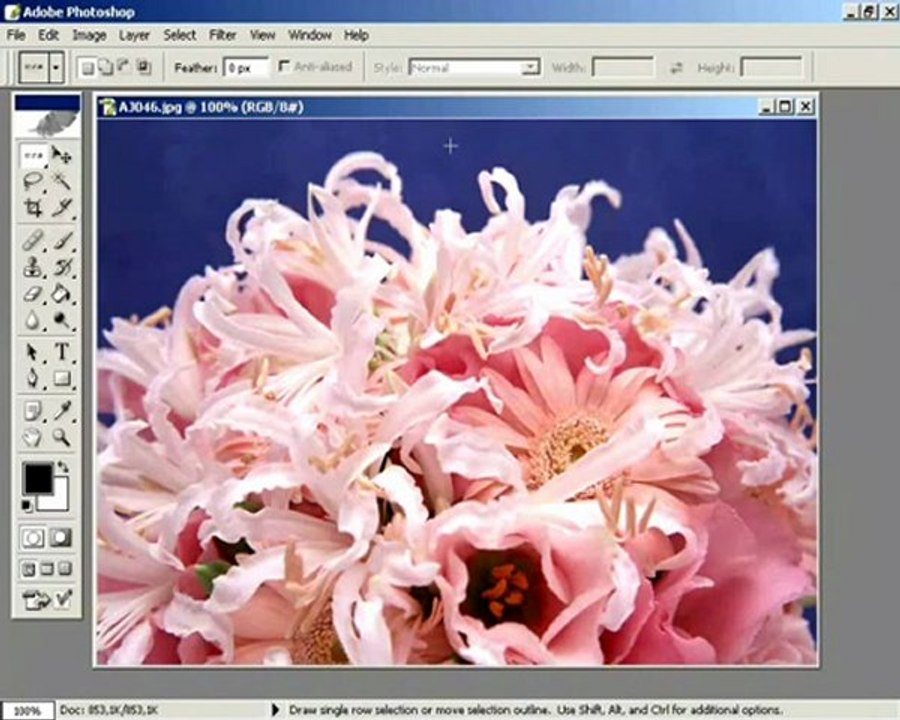Viewport: 900px width, 720px height.
Task: Open the Help menu
Action: (356, 35)
